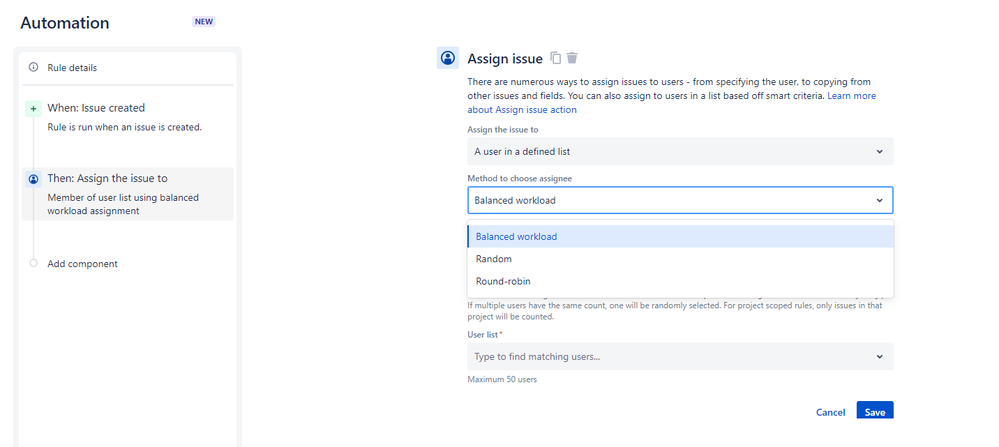Duplicate the Assign issue component with the copy icon
This screenshot has width=999, height=447.
coord(556,58)
